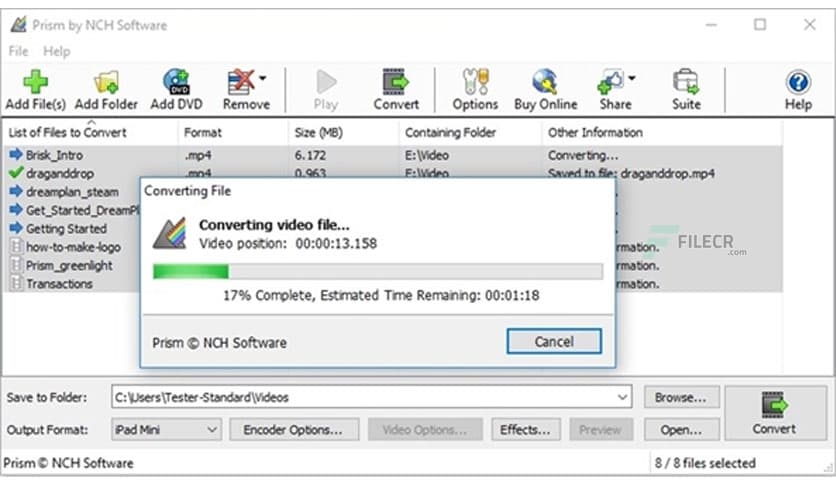Click the Help icon in toolbar
Viewport: 836px width, 484px height.
[798, 90]
